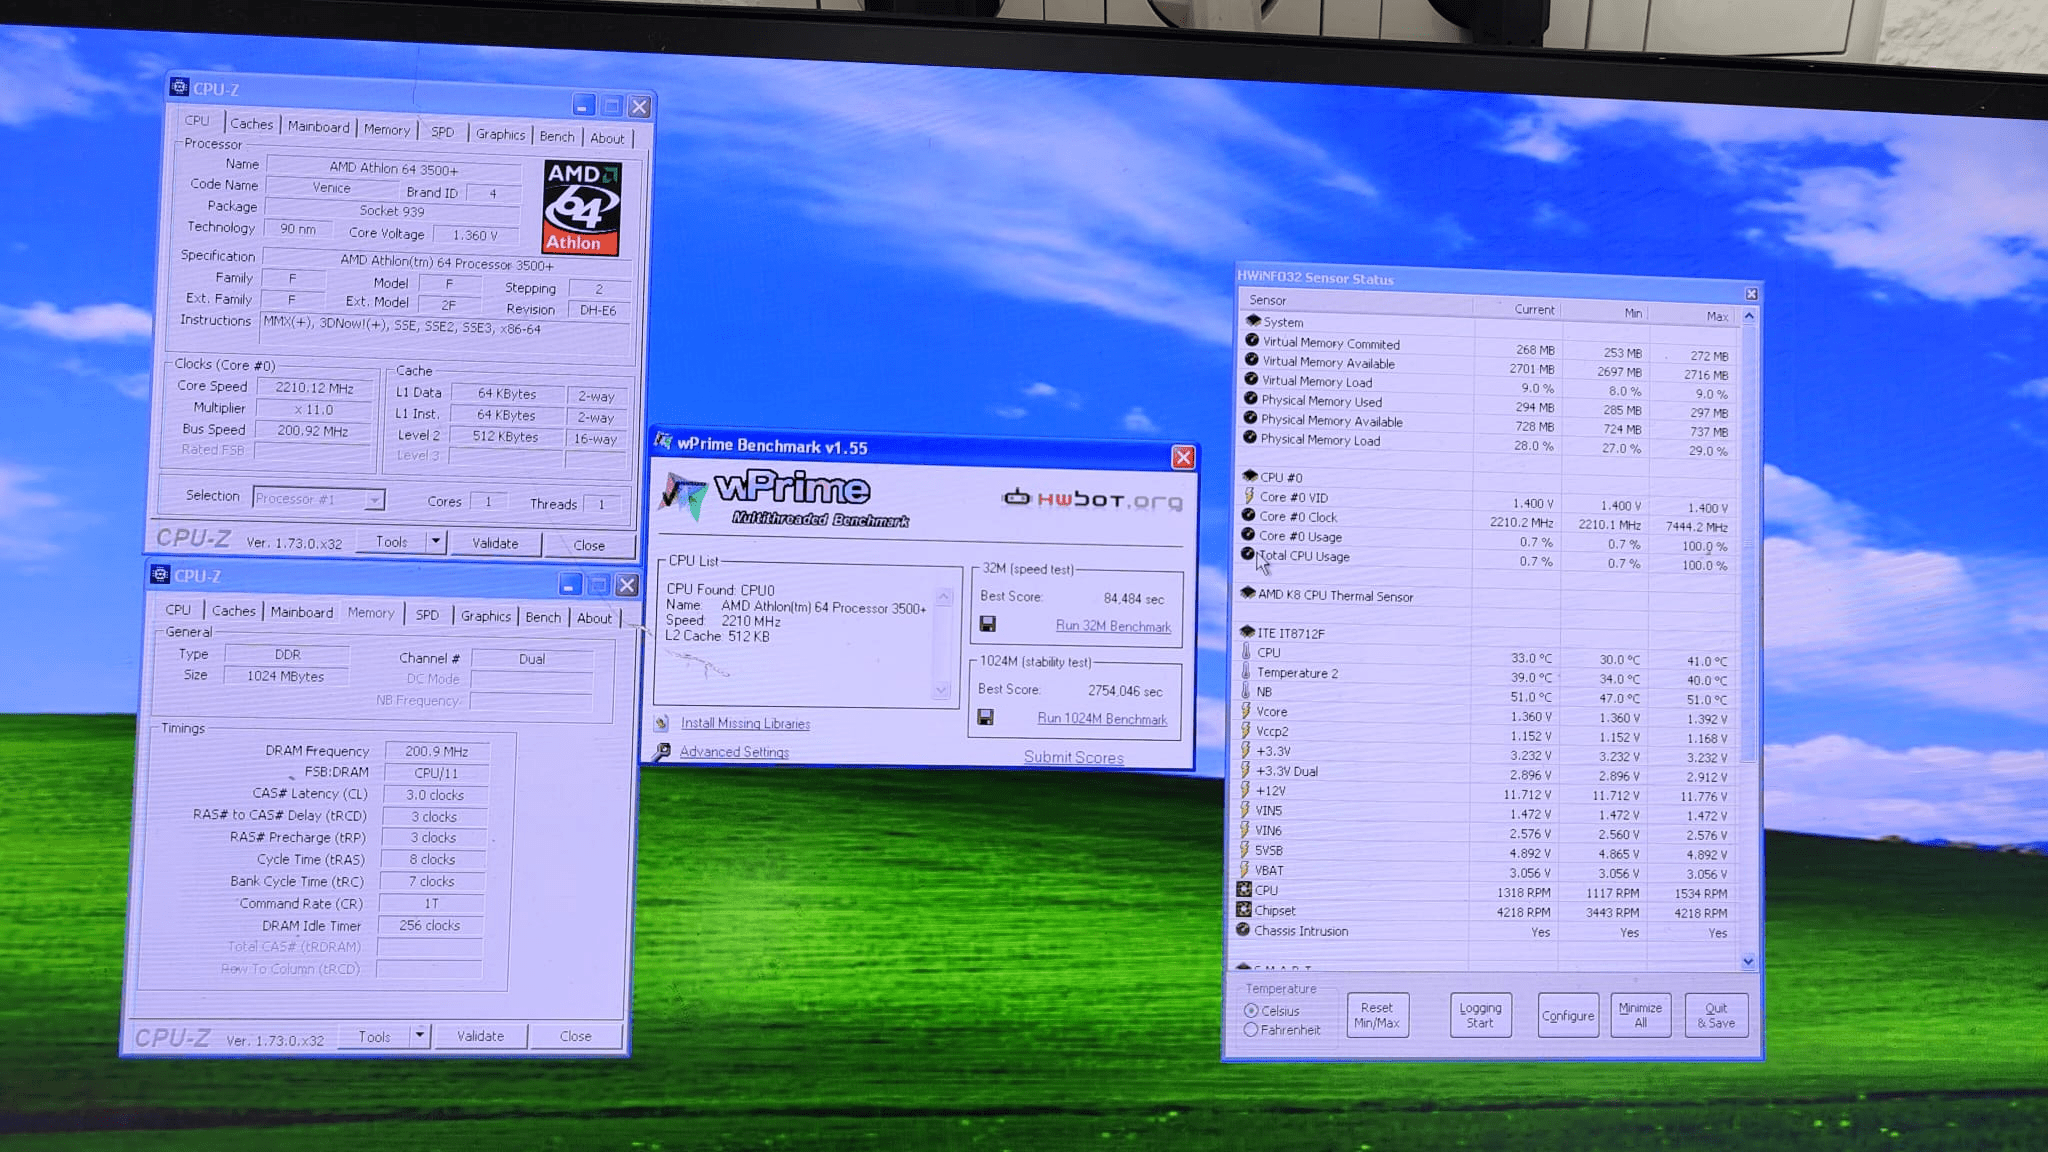Click the Install Missing Libraries icon

(661, 723)
